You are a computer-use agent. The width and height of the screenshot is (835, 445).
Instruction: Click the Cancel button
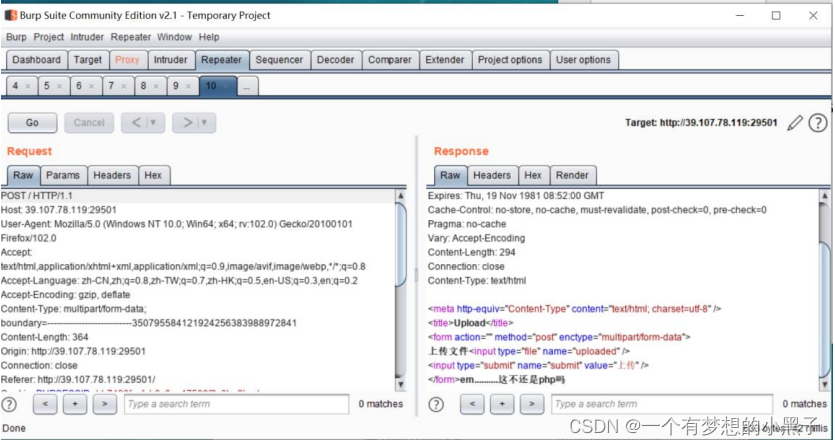(89, 123)
